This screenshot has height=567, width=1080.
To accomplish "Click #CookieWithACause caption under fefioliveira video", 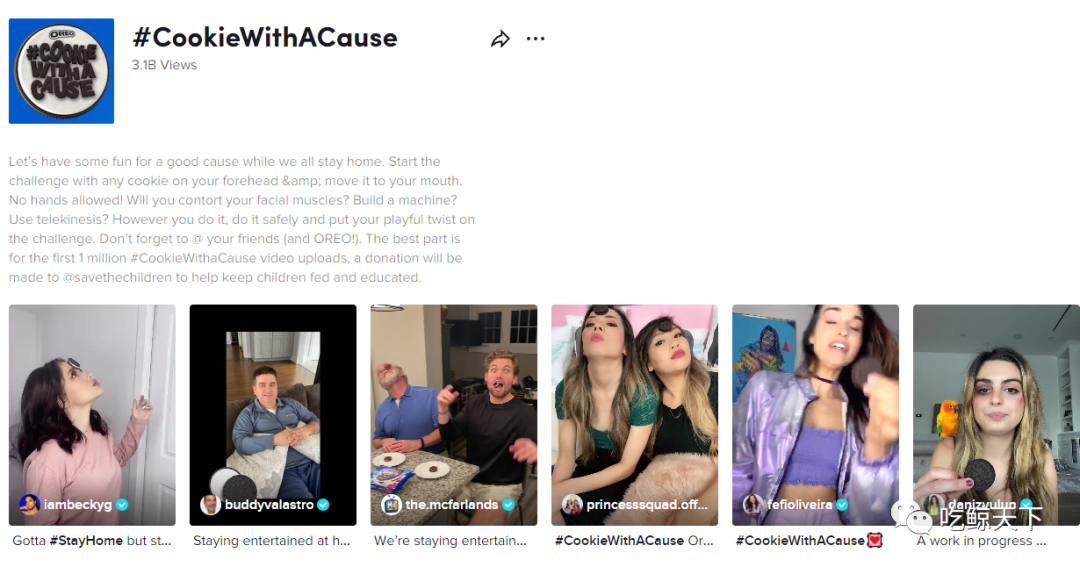I will (x=800, y=541).
